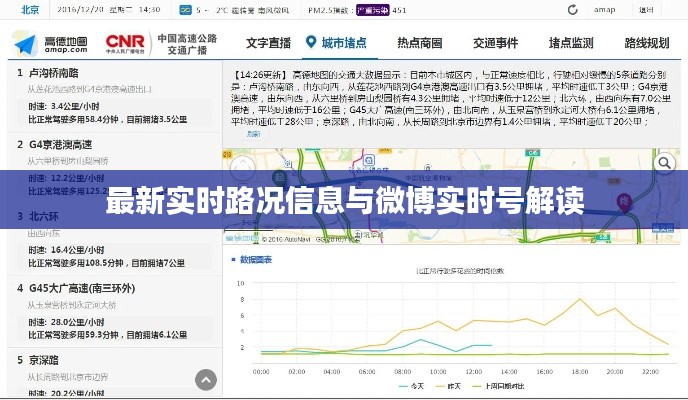Viewport: 688px width, 400px height.
Task: Click the 严重污染 PM2.5 level badge
Action: pos(371,10)
